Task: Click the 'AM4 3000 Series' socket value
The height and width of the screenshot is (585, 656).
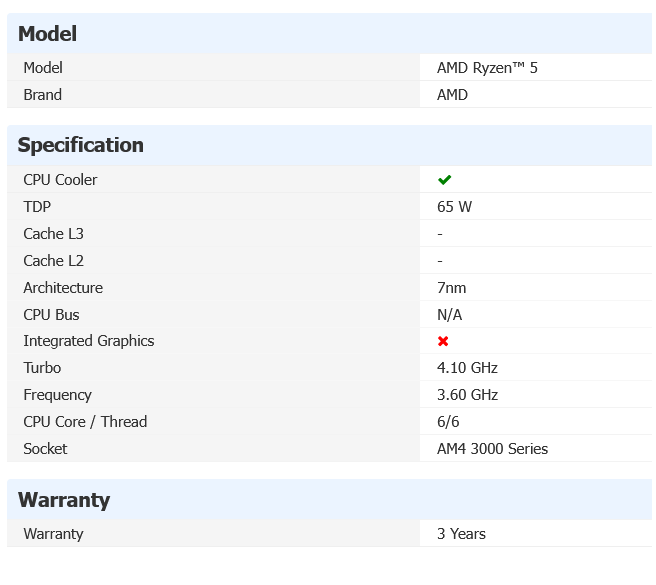Action: point(492,449)
